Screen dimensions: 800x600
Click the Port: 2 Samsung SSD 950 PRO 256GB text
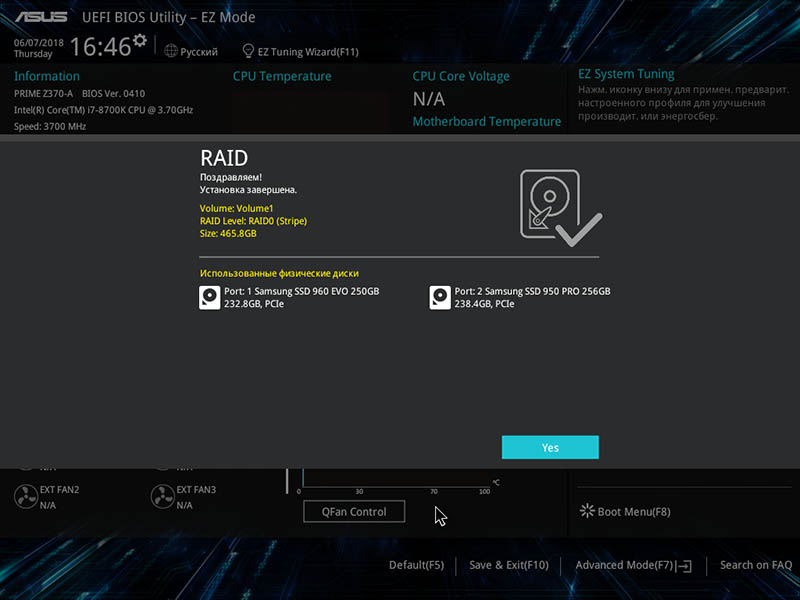click(532, 291)
